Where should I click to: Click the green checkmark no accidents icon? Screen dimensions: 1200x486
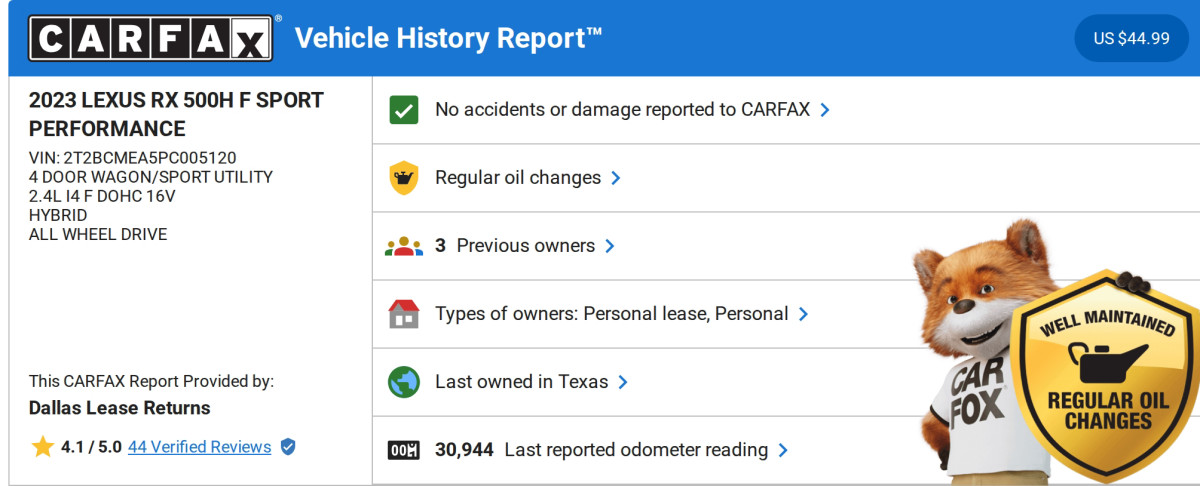[404, 110]
